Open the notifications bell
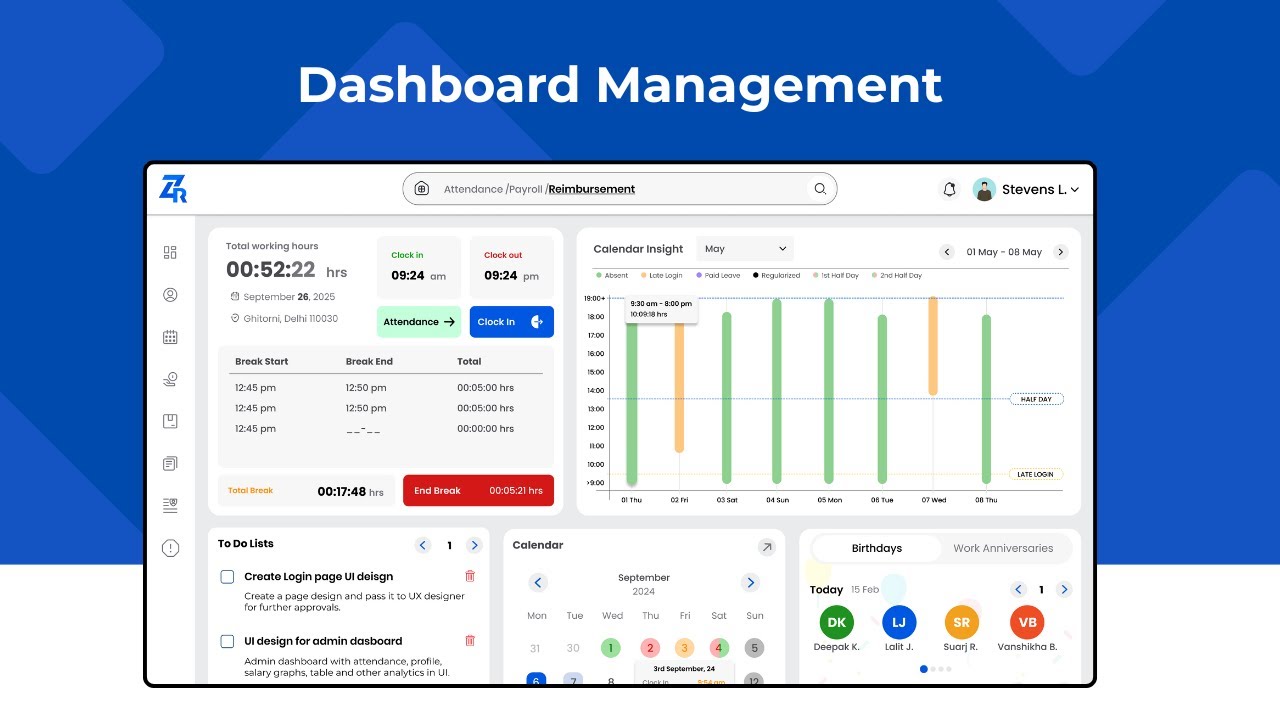The width and height of the screenshot is (1280, 720). tap(950, 189)
